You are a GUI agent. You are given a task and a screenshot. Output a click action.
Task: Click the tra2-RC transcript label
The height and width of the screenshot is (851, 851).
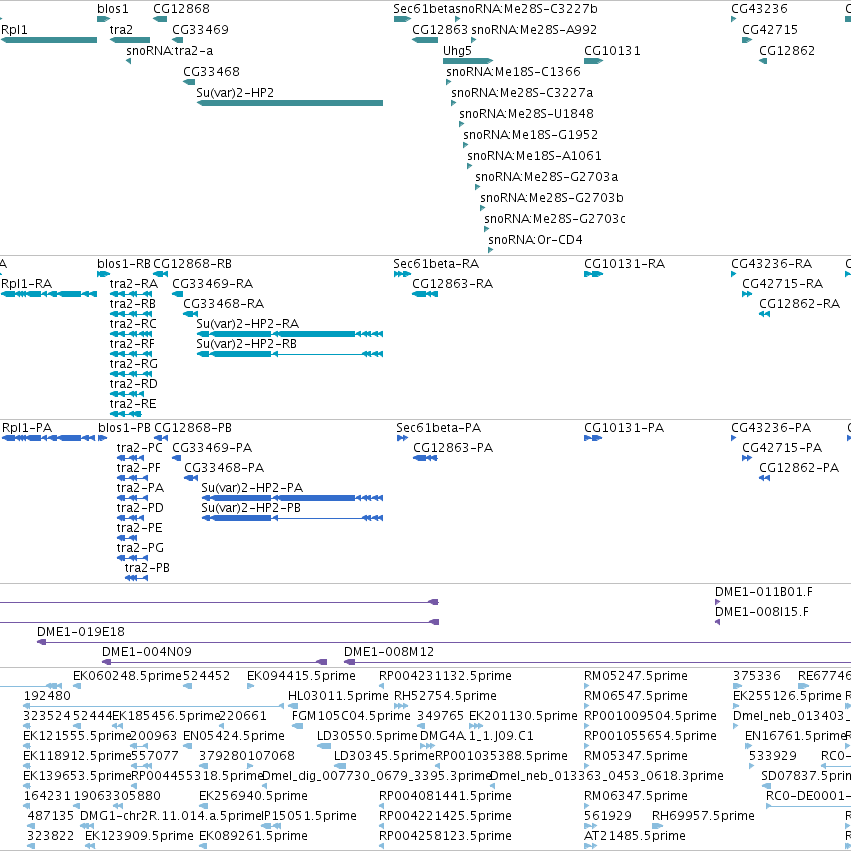(x=133, y=324)
